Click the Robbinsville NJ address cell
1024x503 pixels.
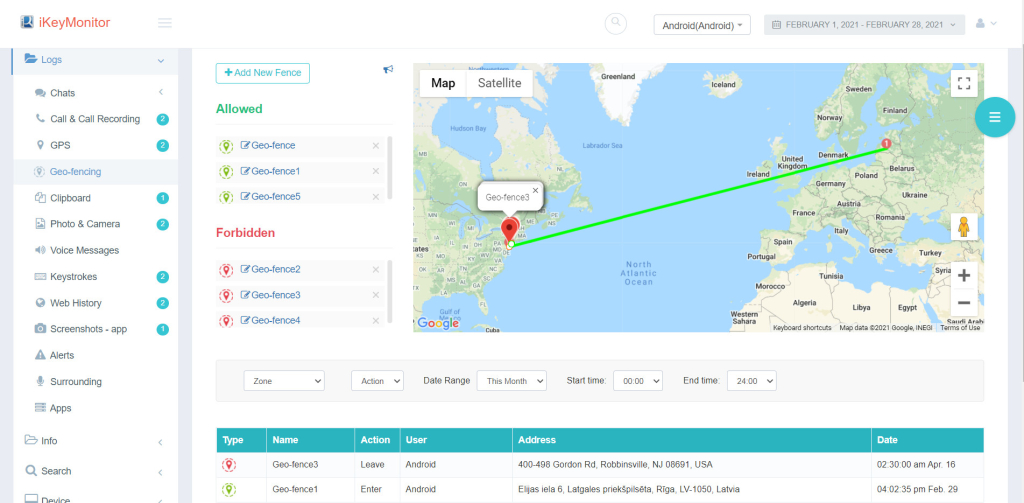[x=692, y=464]
